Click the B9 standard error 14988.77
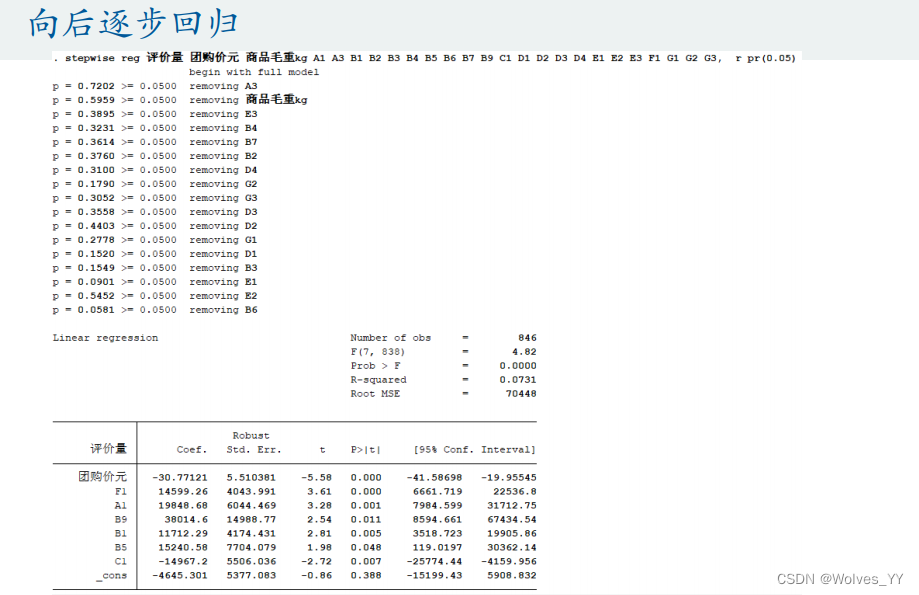 (251, 520)
